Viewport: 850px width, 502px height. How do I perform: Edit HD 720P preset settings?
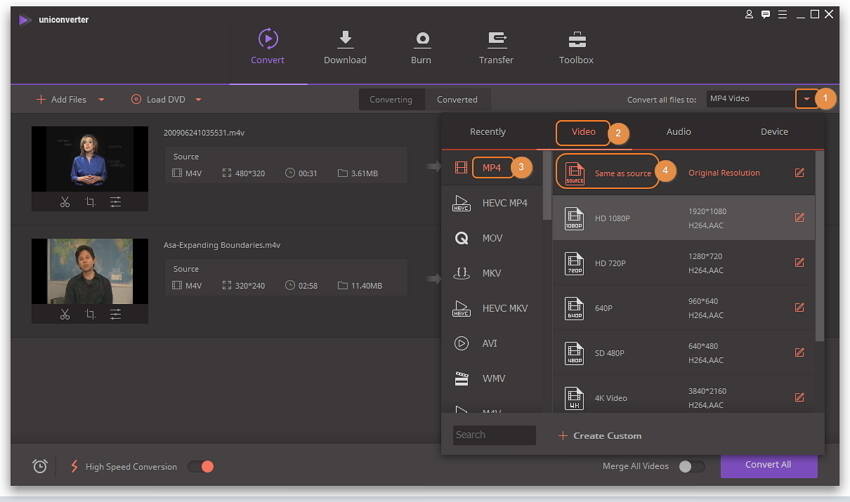[799, 262]
